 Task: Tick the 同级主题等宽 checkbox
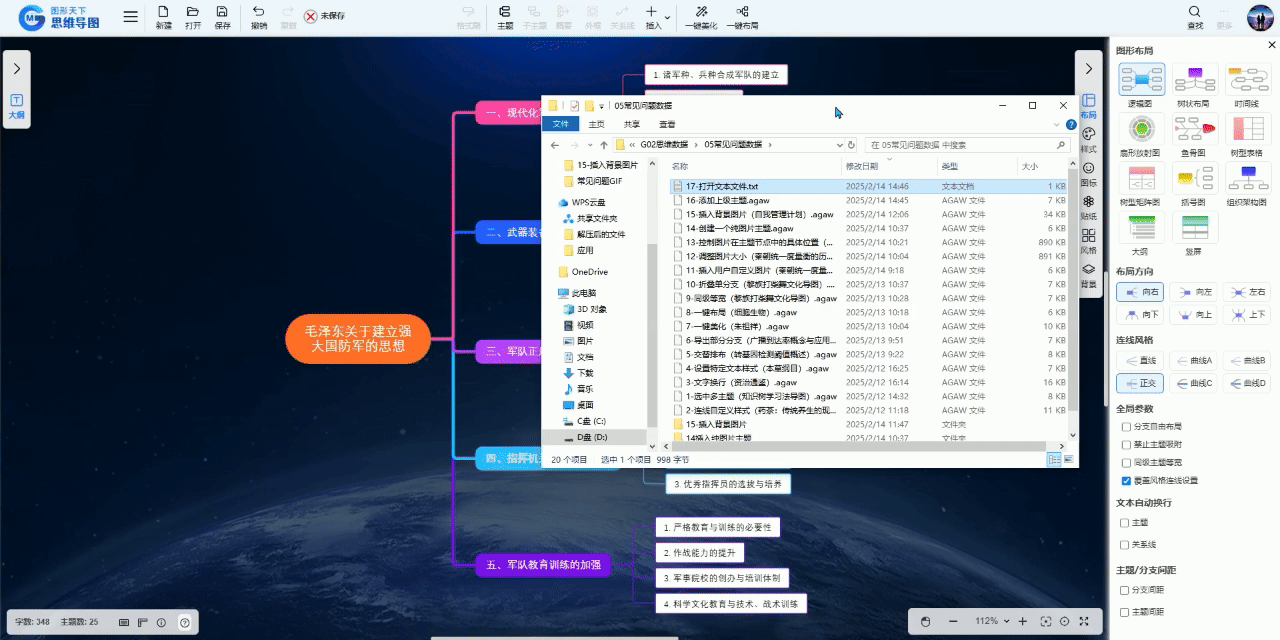(x=1126, y=462)
